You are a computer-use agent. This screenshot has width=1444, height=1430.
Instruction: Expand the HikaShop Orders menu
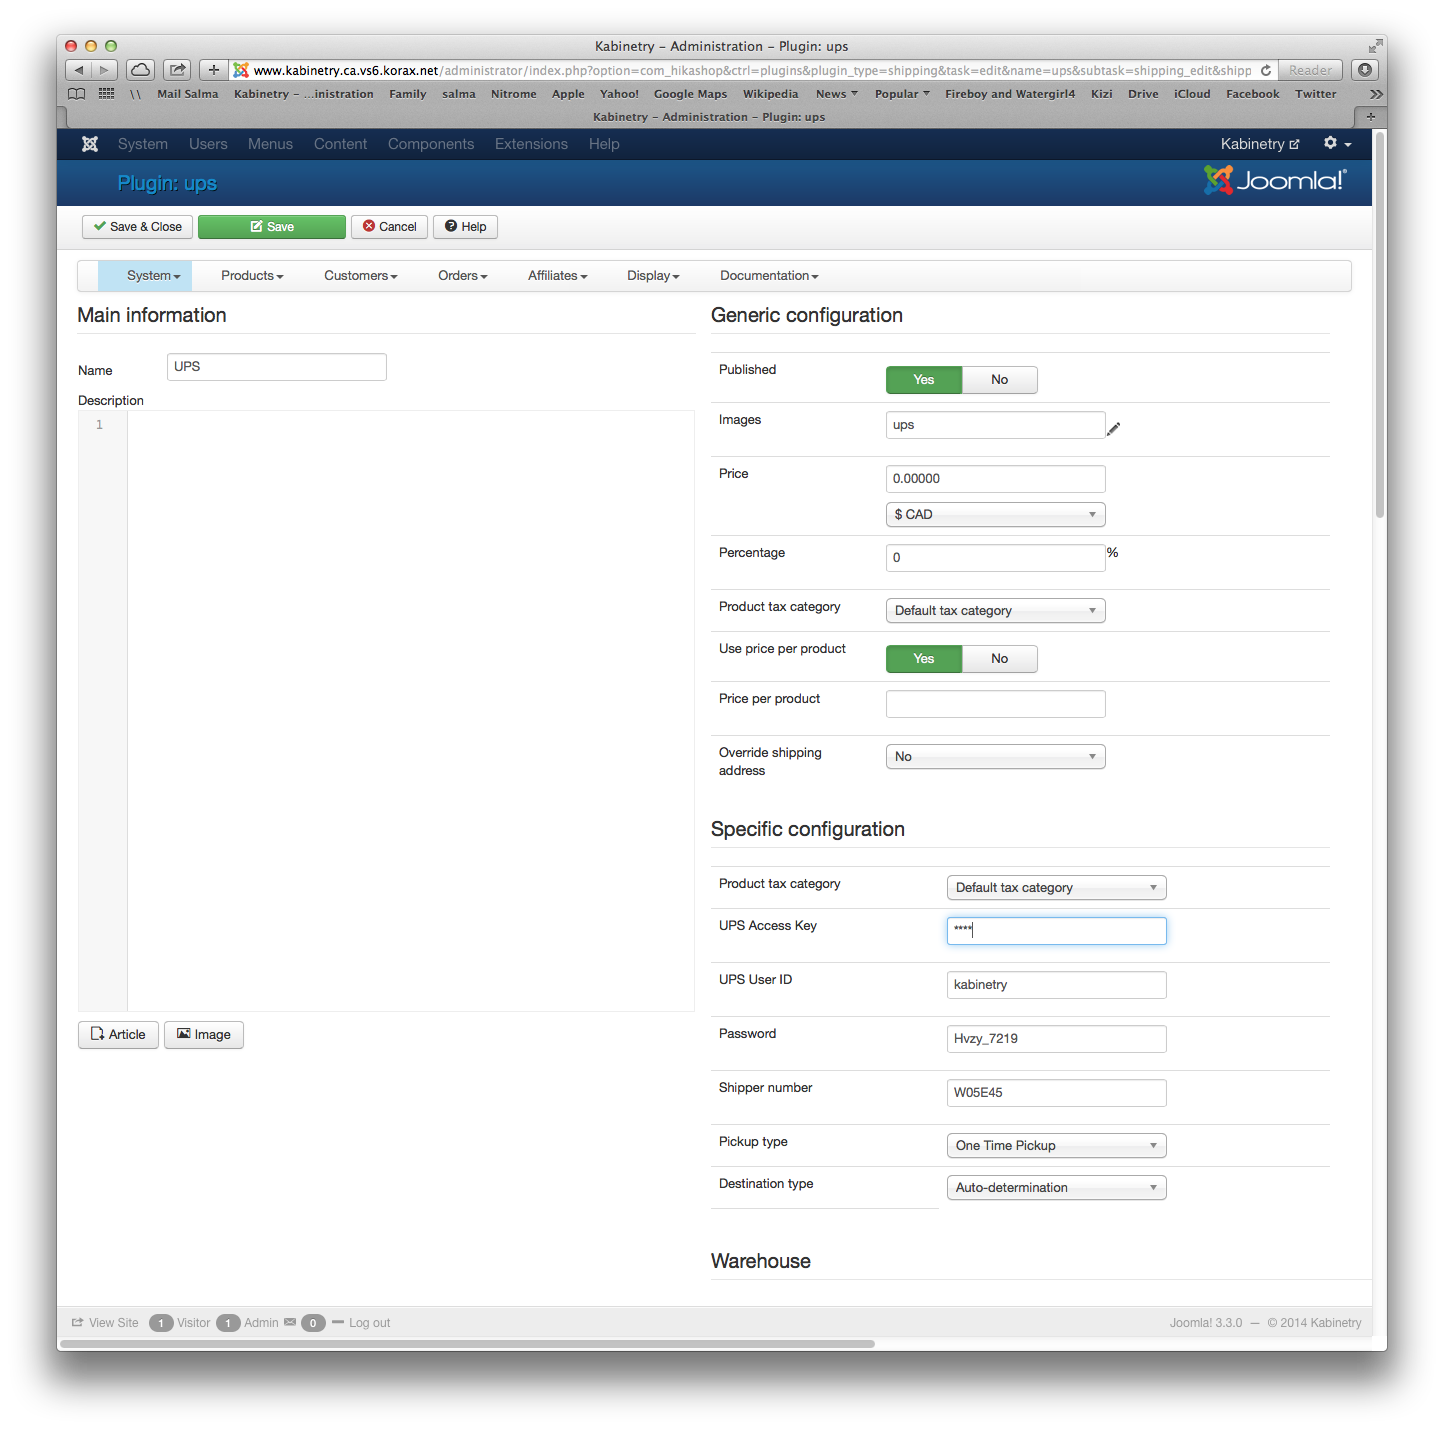(463, 276)
